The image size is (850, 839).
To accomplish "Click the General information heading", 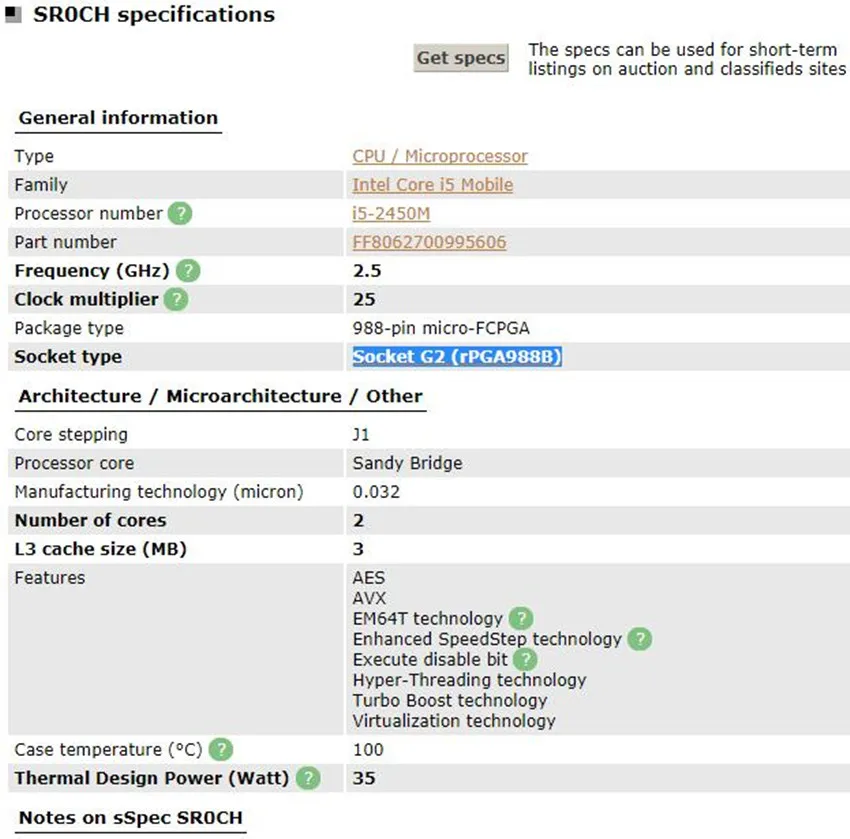I will tap(118, 118).
